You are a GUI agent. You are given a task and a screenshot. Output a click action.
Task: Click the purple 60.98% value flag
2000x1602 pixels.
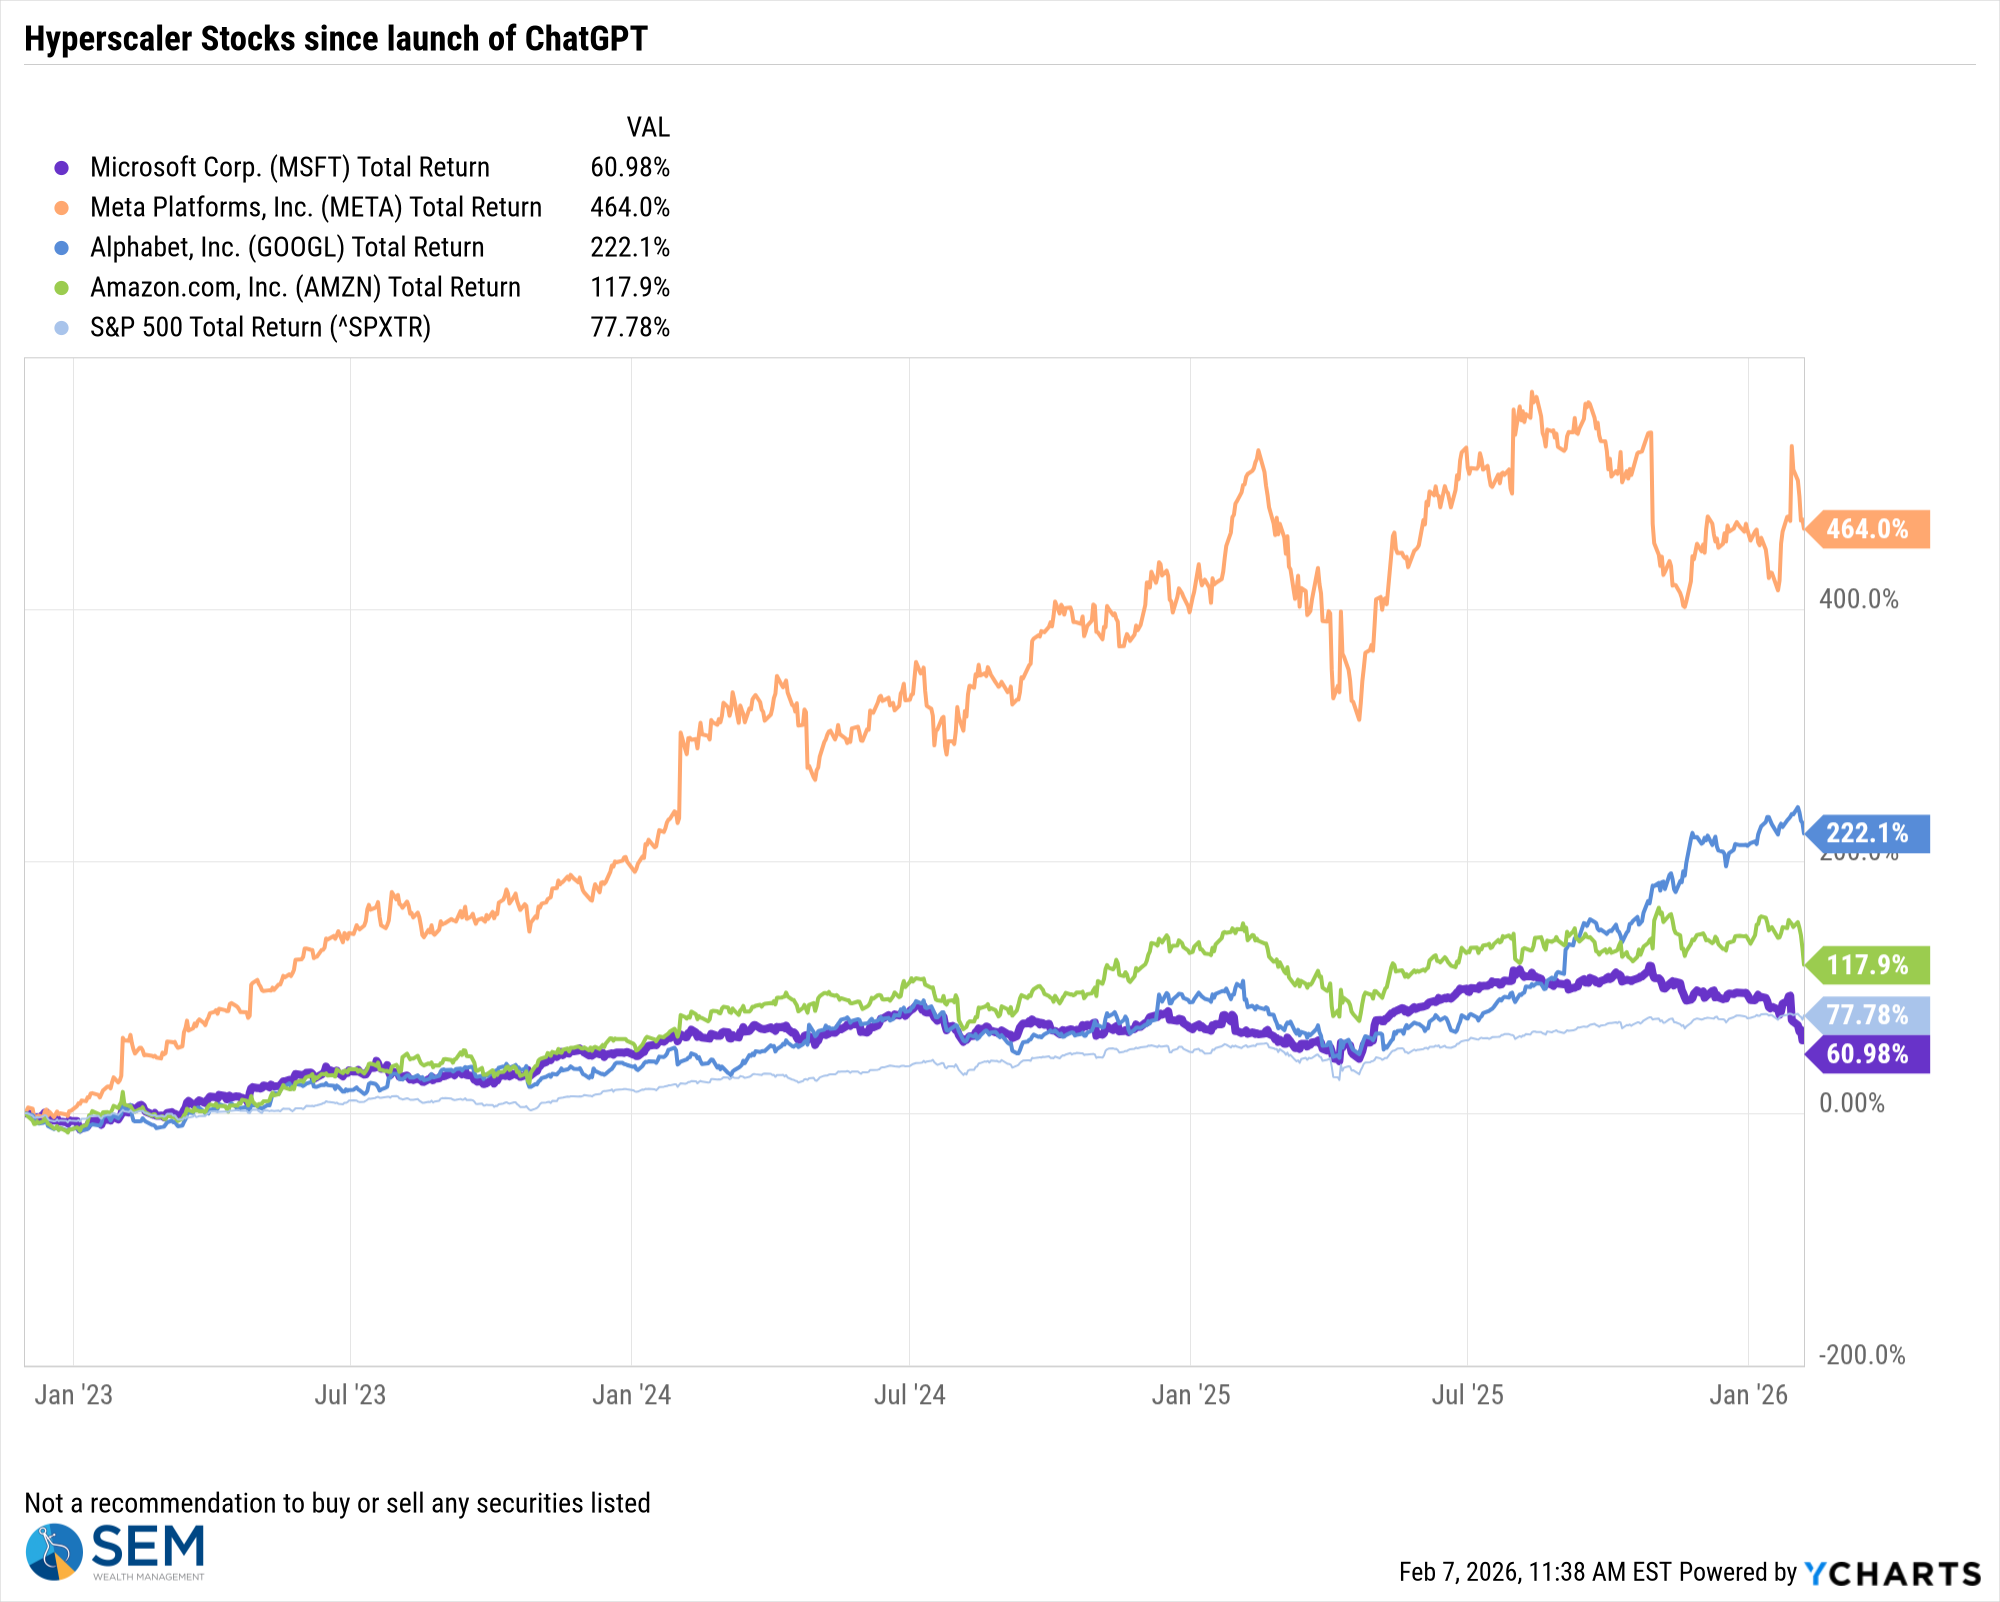1867,1054
